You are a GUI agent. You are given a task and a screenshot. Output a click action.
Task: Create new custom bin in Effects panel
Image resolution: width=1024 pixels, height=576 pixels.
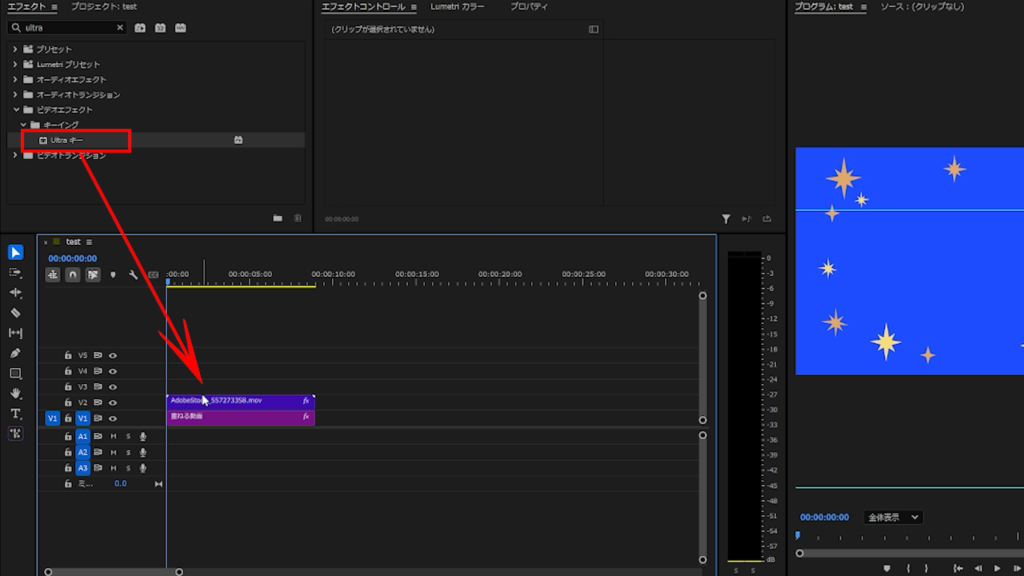coord(278,218)
